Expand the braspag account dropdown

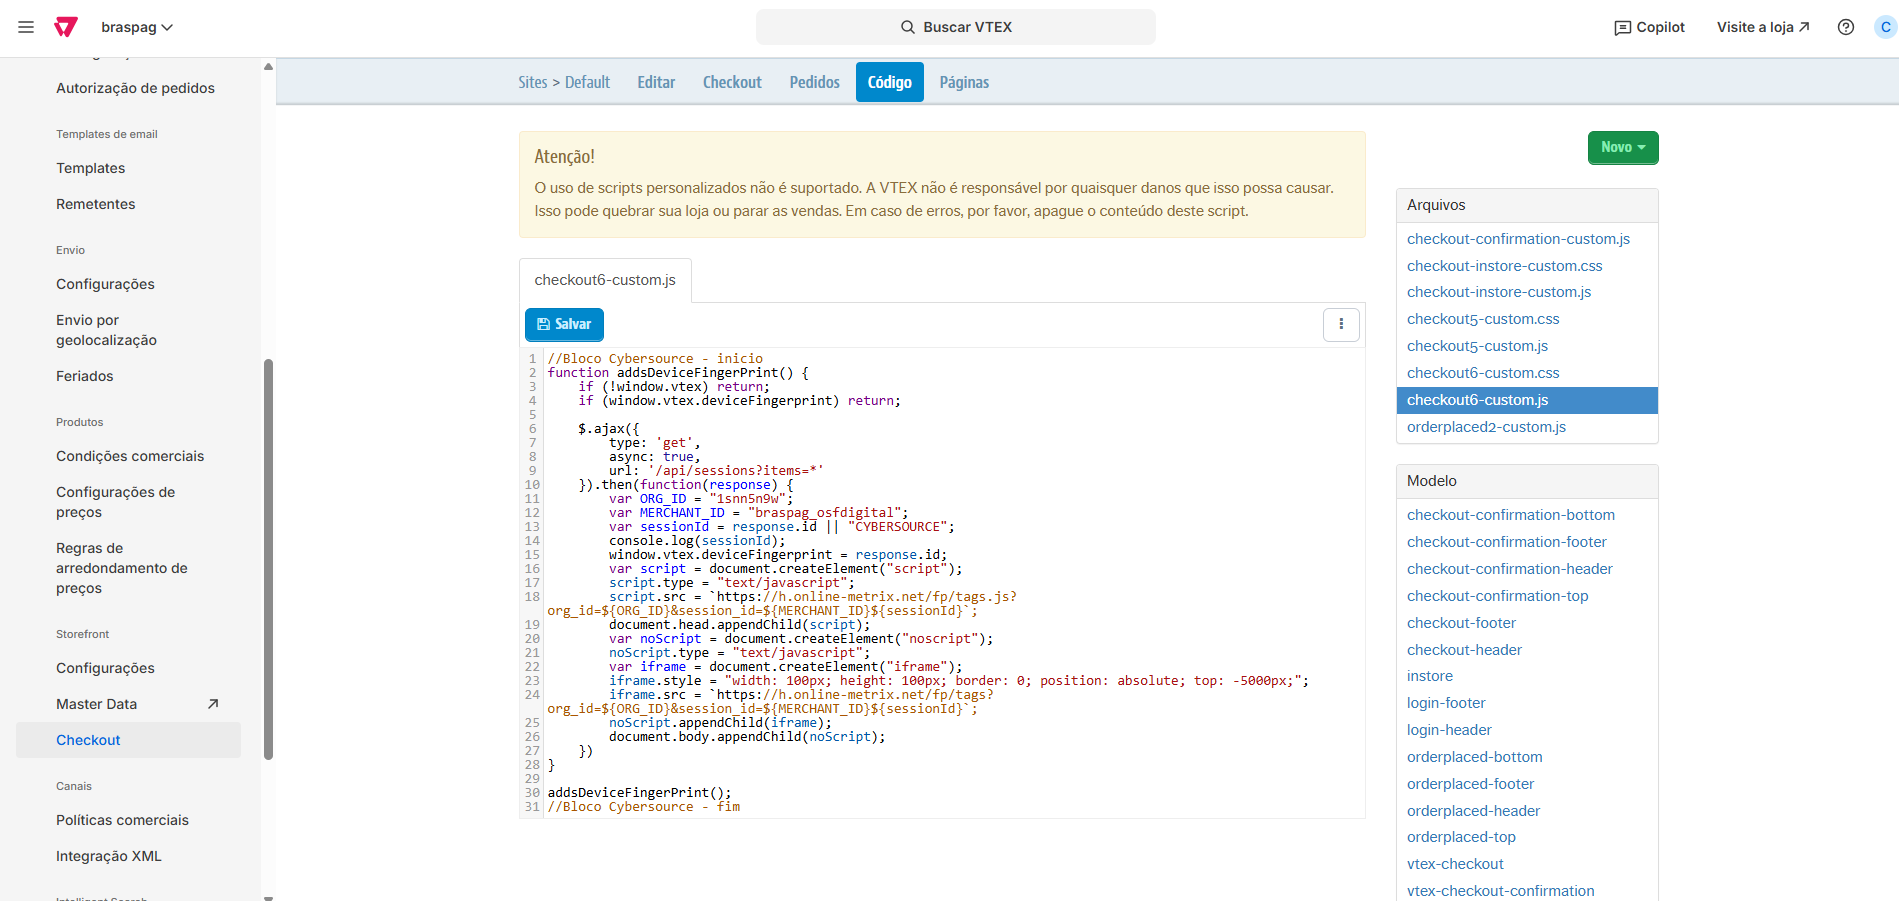click(x=137, y=27)
